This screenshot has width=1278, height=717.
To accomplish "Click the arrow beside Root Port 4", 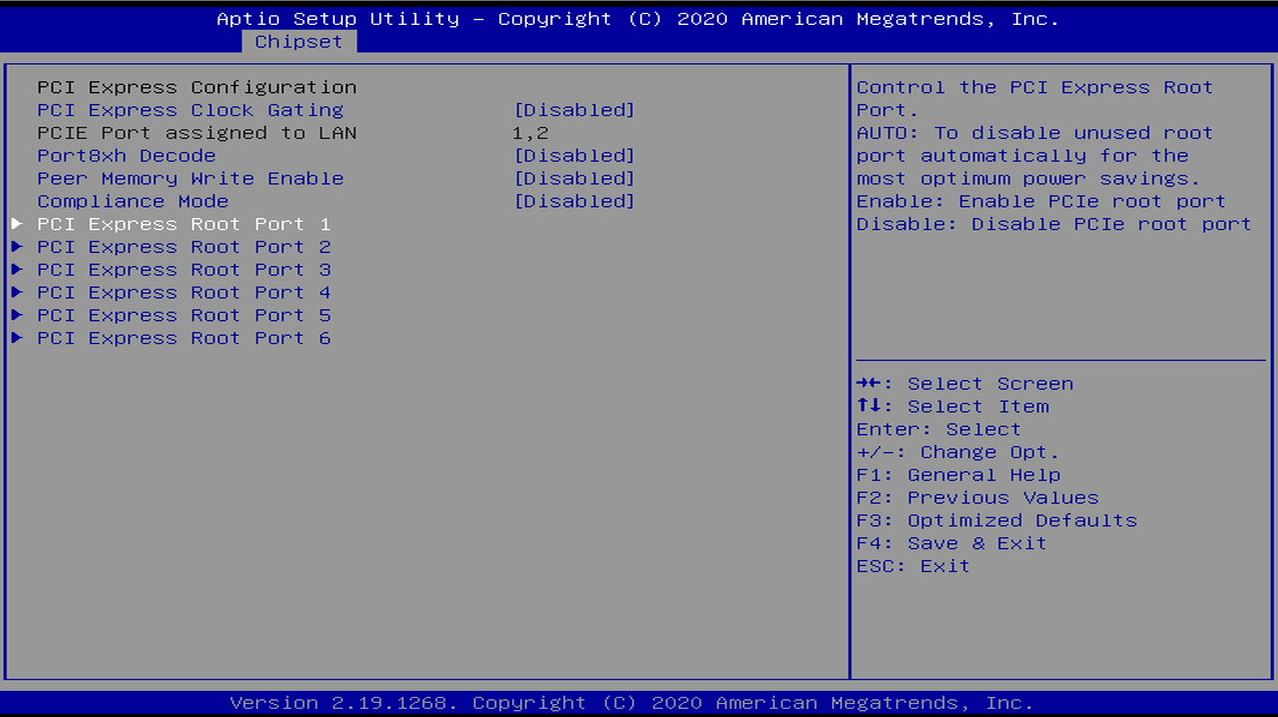I will (x=17, y=293).
